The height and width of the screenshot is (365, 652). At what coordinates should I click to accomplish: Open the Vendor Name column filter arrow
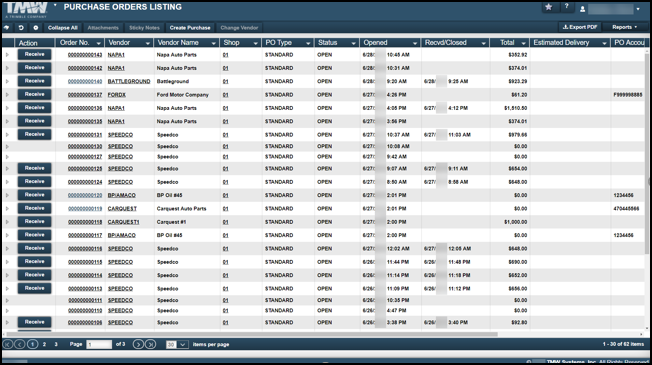pos(214,43)
